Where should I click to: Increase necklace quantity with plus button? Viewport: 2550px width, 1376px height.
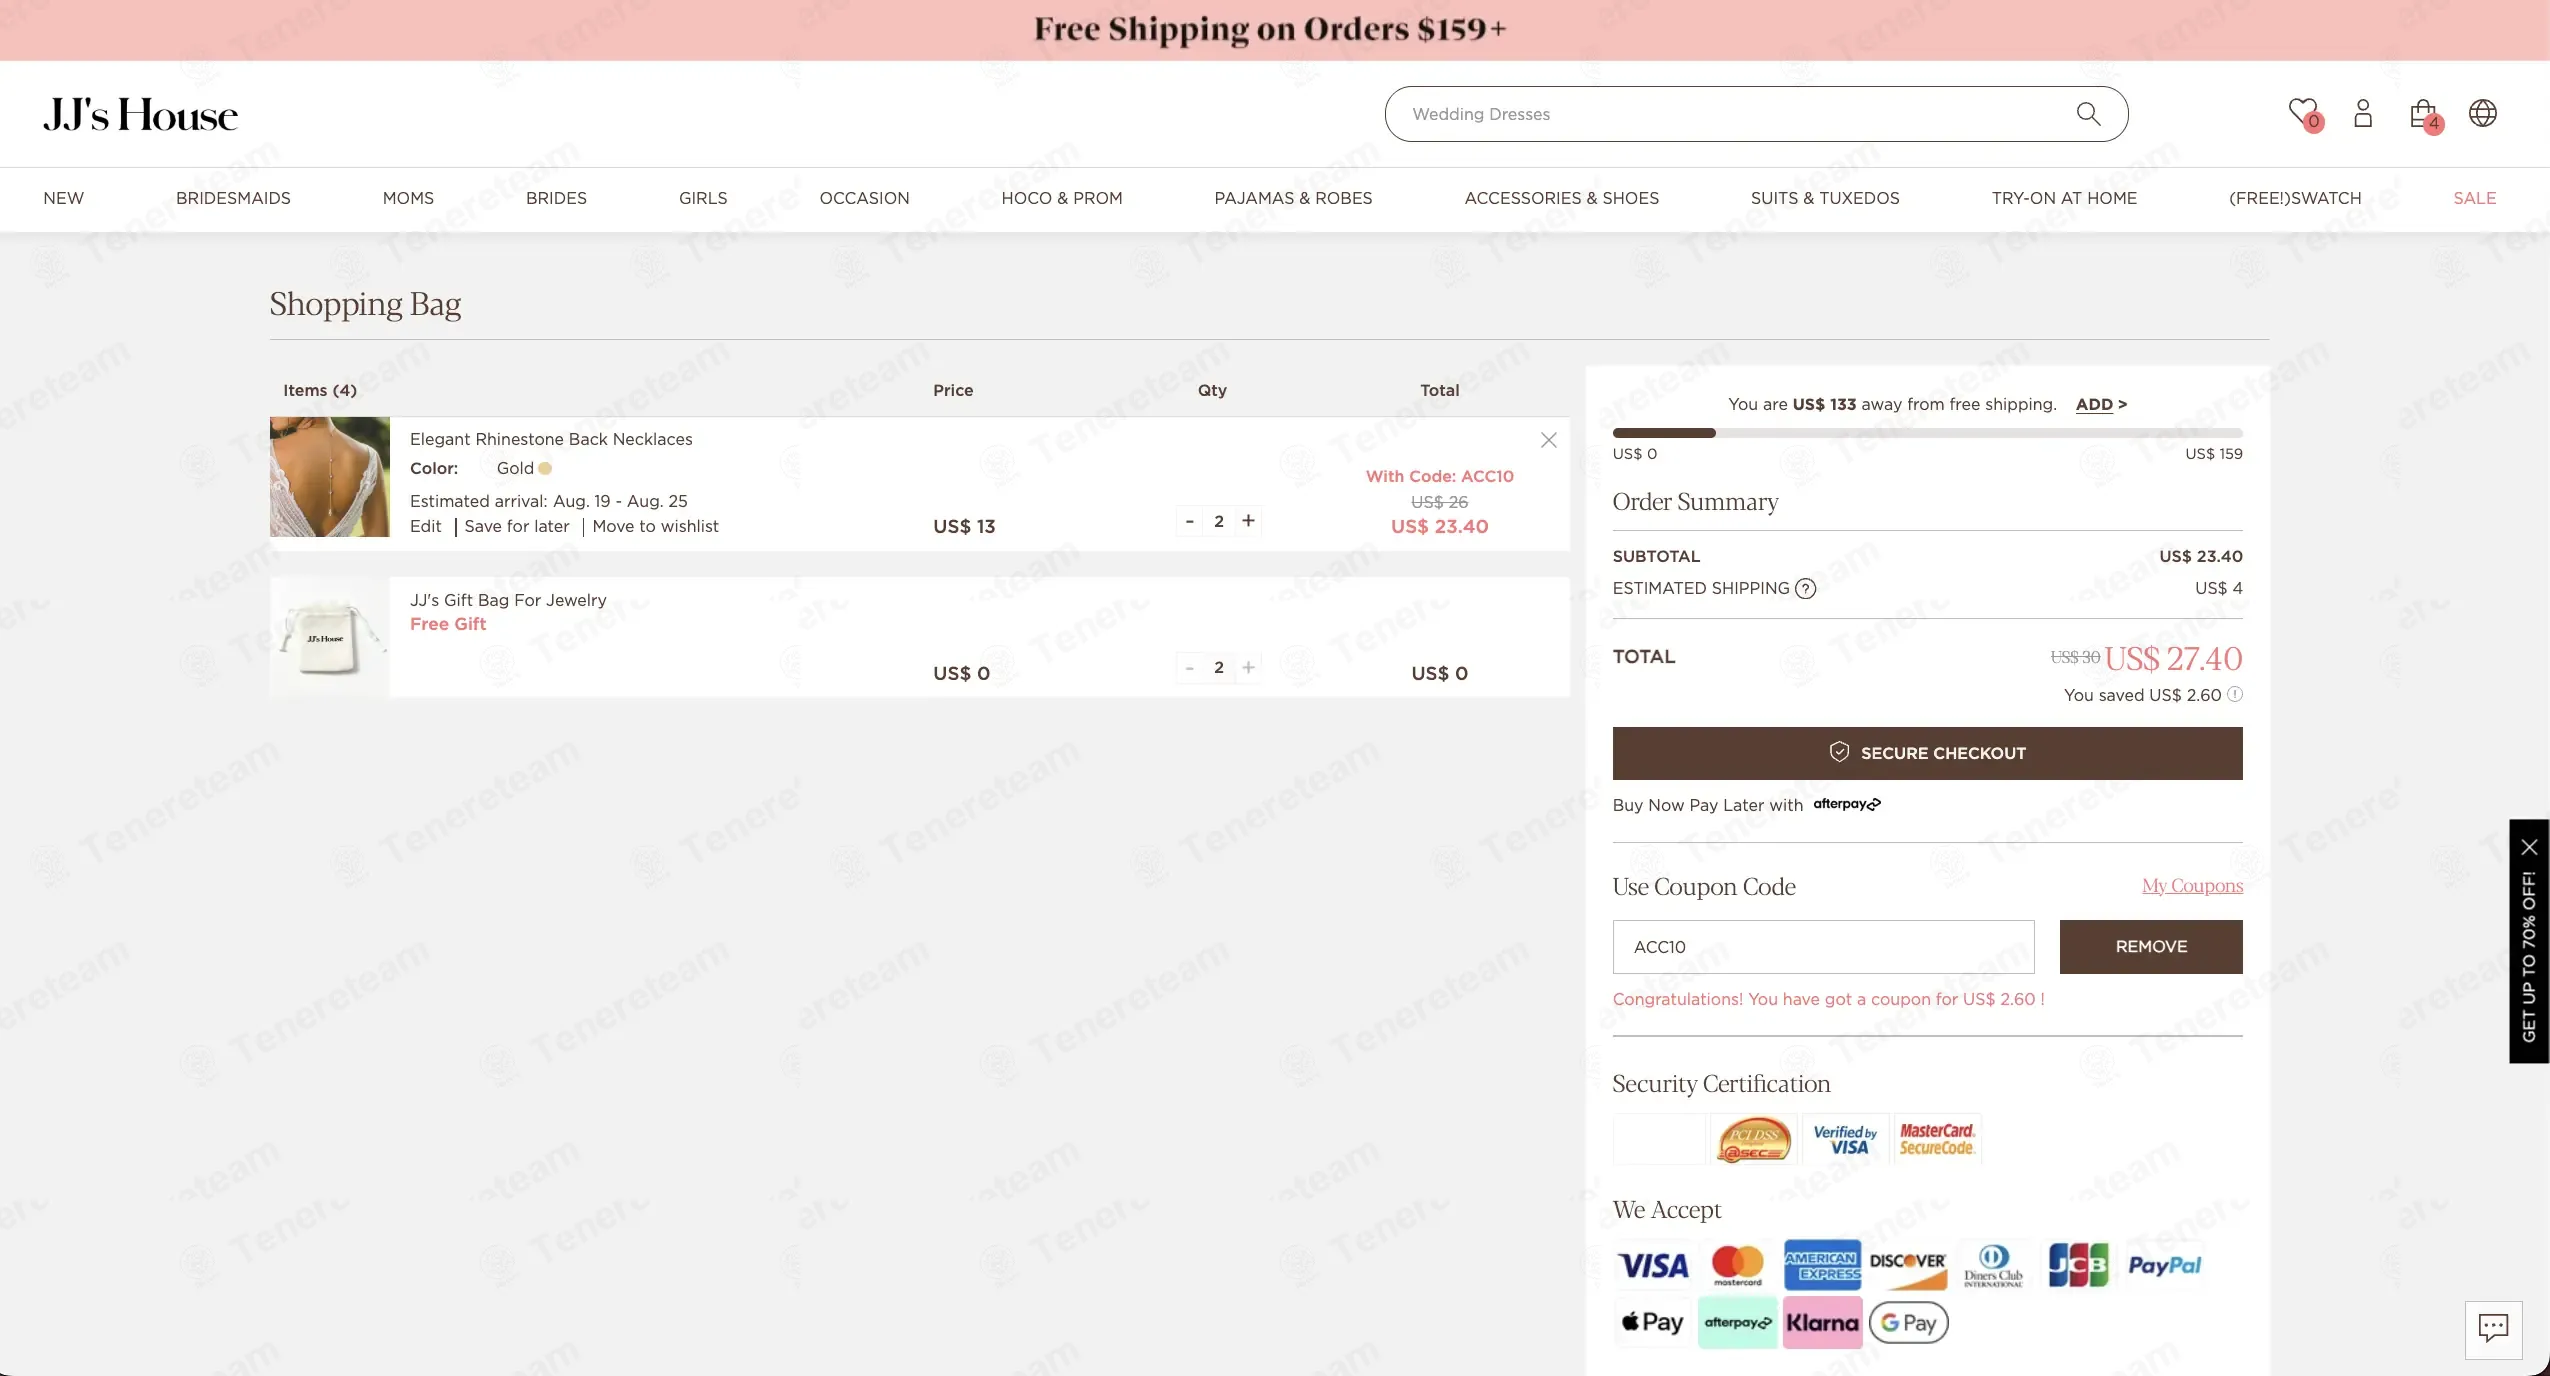1248,521
